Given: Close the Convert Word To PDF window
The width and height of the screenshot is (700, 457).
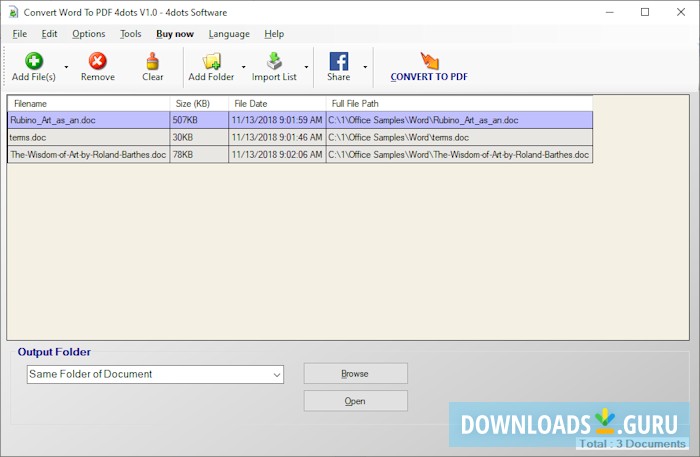Looking at the screenshot, I should pyautogui.click(x=681, y=12).
